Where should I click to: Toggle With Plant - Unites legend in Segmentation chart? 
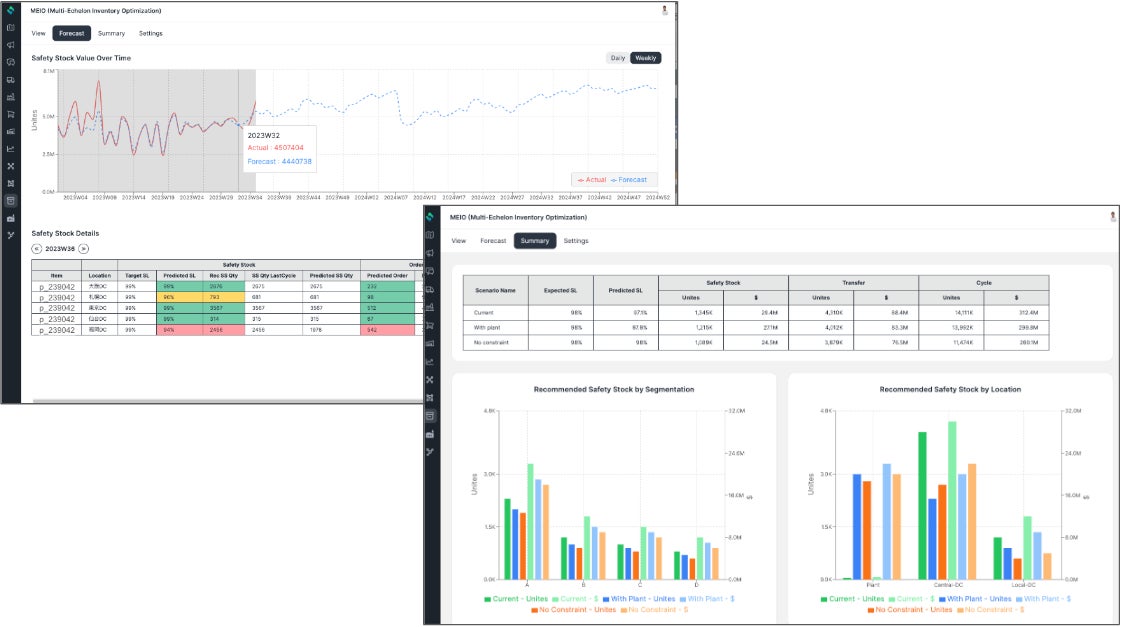[x=639, y=599]
